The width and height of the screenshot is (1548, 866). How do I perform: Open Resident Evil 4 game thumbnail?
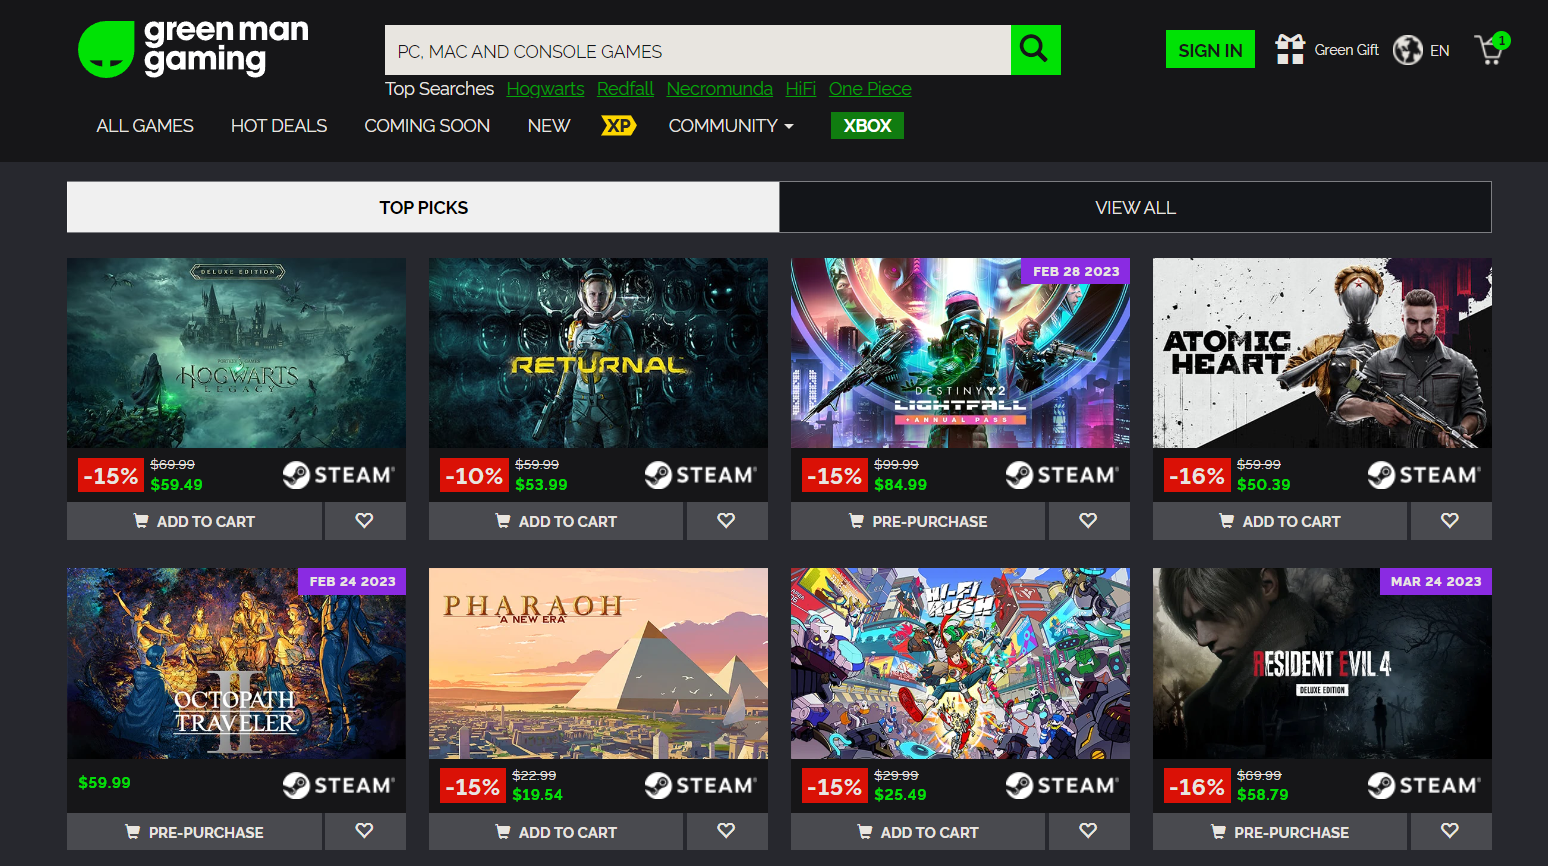pyautogui.click(x=1323, y=663)
